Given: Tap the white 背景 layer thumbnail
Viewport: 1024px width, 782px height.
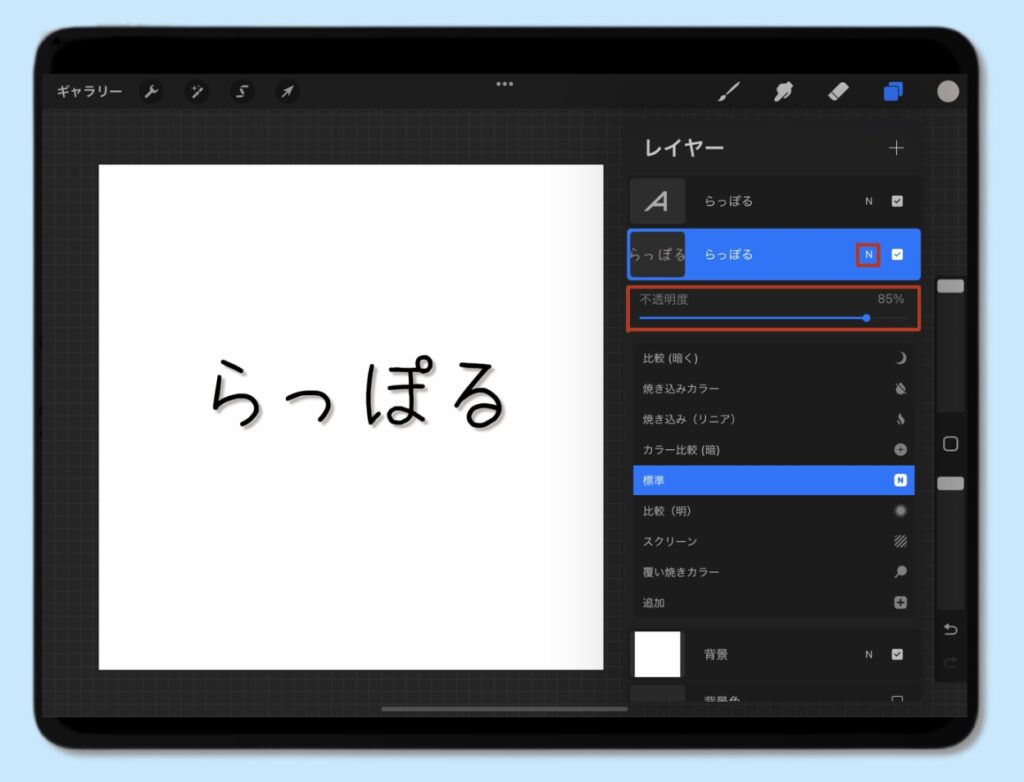Looking at the screenshot, I should click(658, 654).
